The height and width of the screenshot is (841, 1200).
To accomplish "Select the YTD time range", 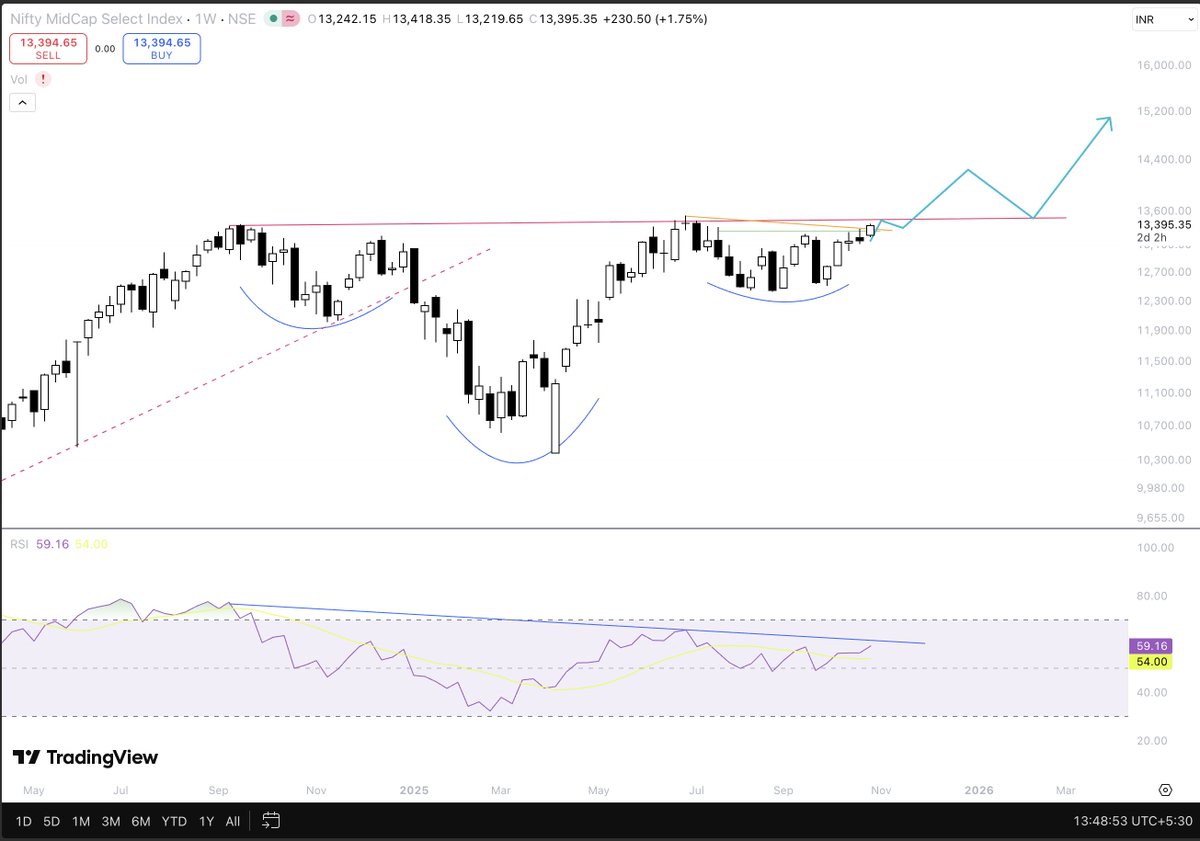I will click(174, 821).
